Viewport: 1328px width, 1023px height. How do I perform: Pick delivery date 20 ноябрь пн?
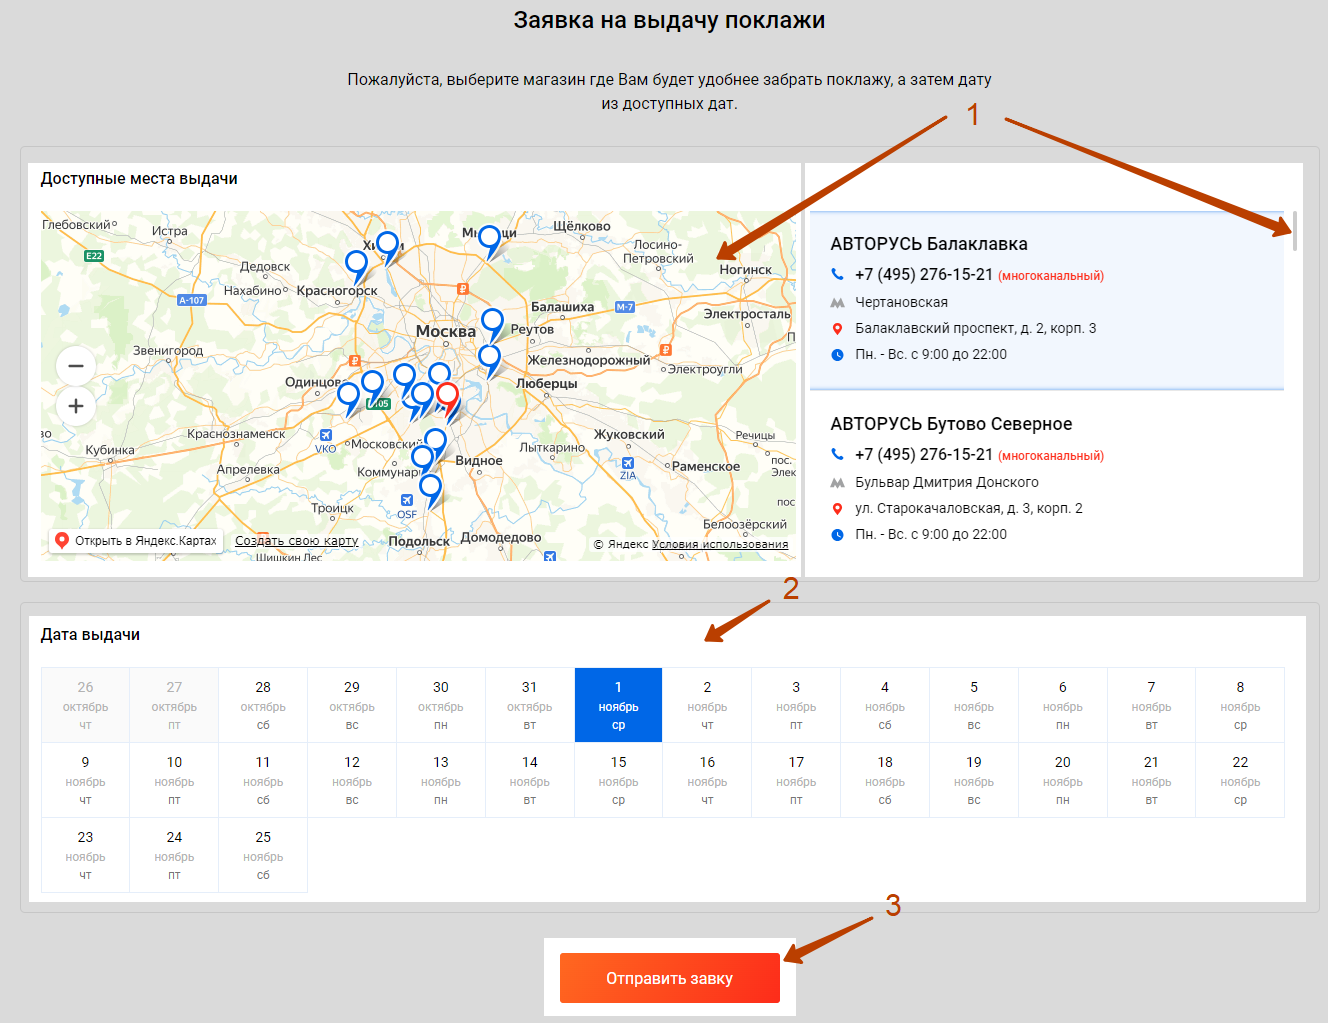pyautogui.click(x=1063, y=780)
